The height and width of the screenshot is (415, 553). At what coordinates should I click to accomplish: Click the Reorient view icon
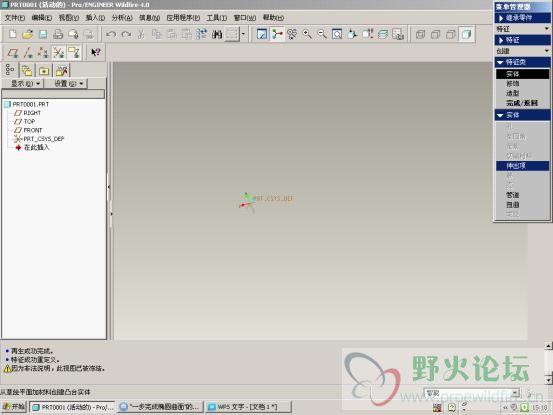click(x=352, y=34)
